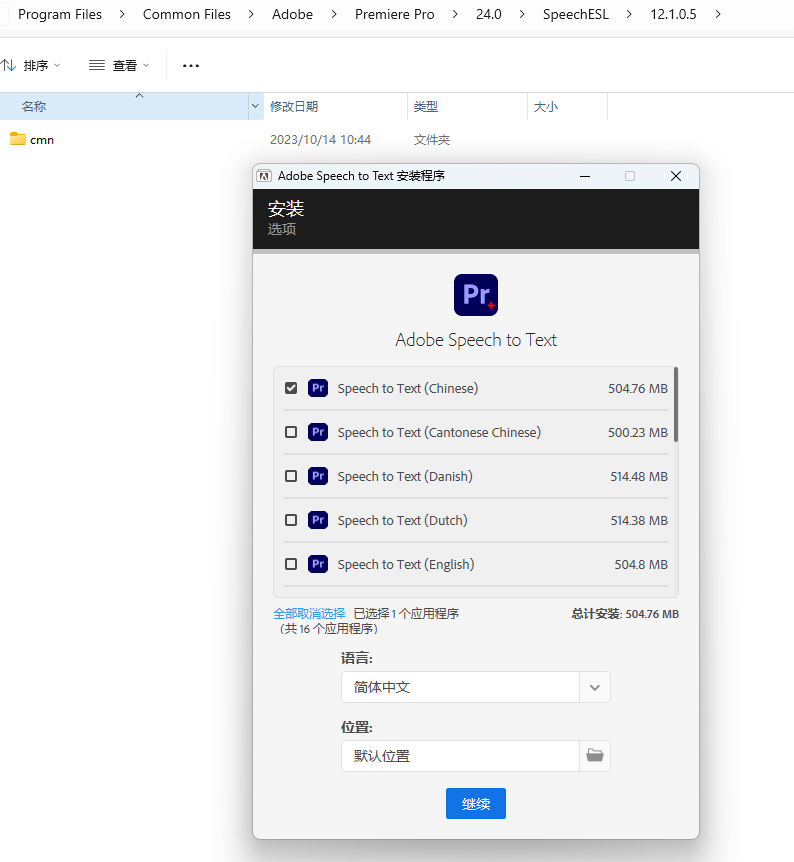Navigate to SpeechESL breadcrumb
This screenshot has height=862, width=794.
(x=576, y=14)
